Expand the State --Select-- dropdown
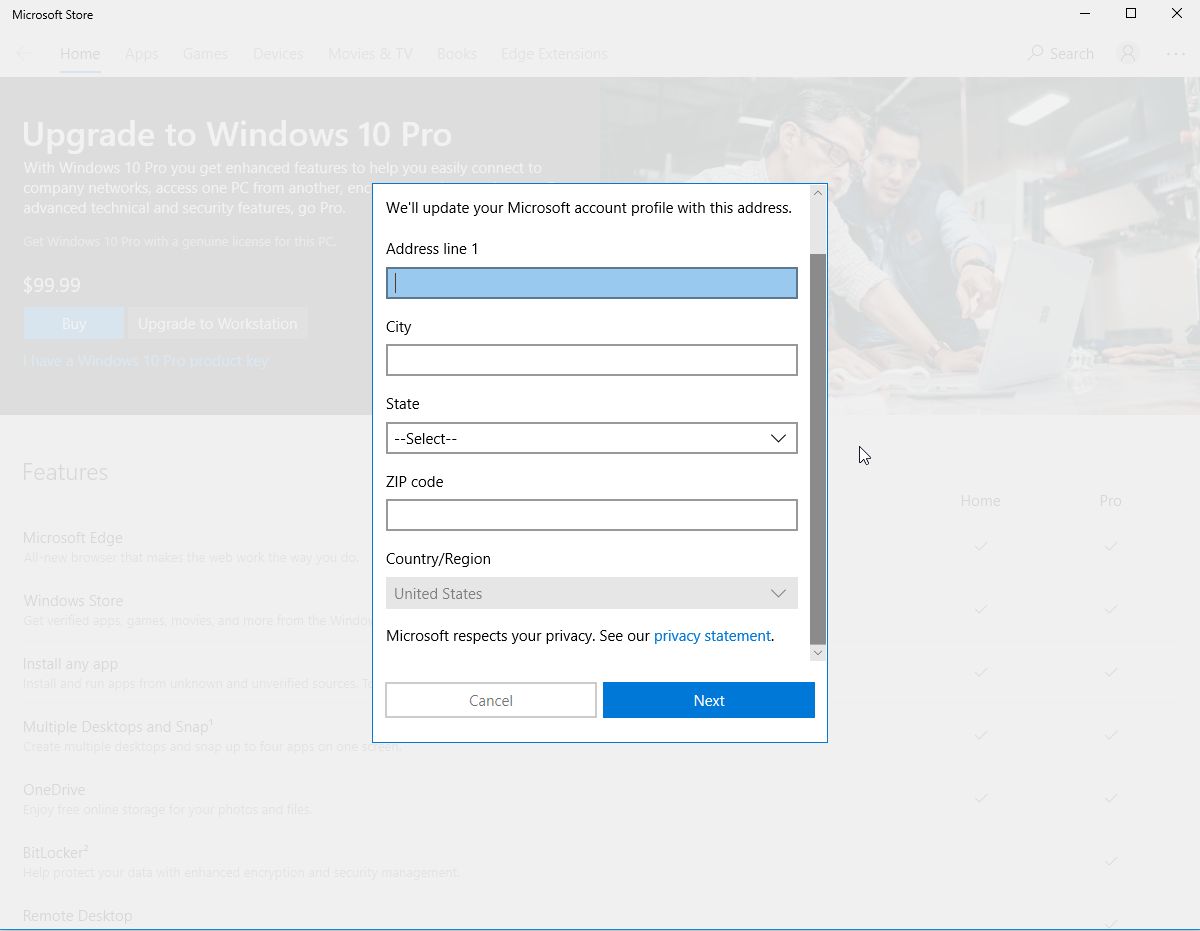This screenshot has height=931, width=1200. click(592, 438)
